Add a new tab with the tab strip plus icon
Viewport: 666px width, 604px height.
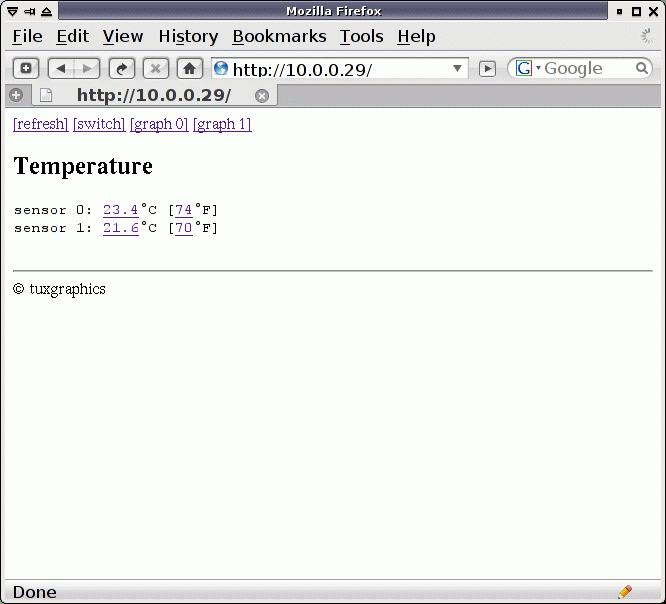coord(16,95)
